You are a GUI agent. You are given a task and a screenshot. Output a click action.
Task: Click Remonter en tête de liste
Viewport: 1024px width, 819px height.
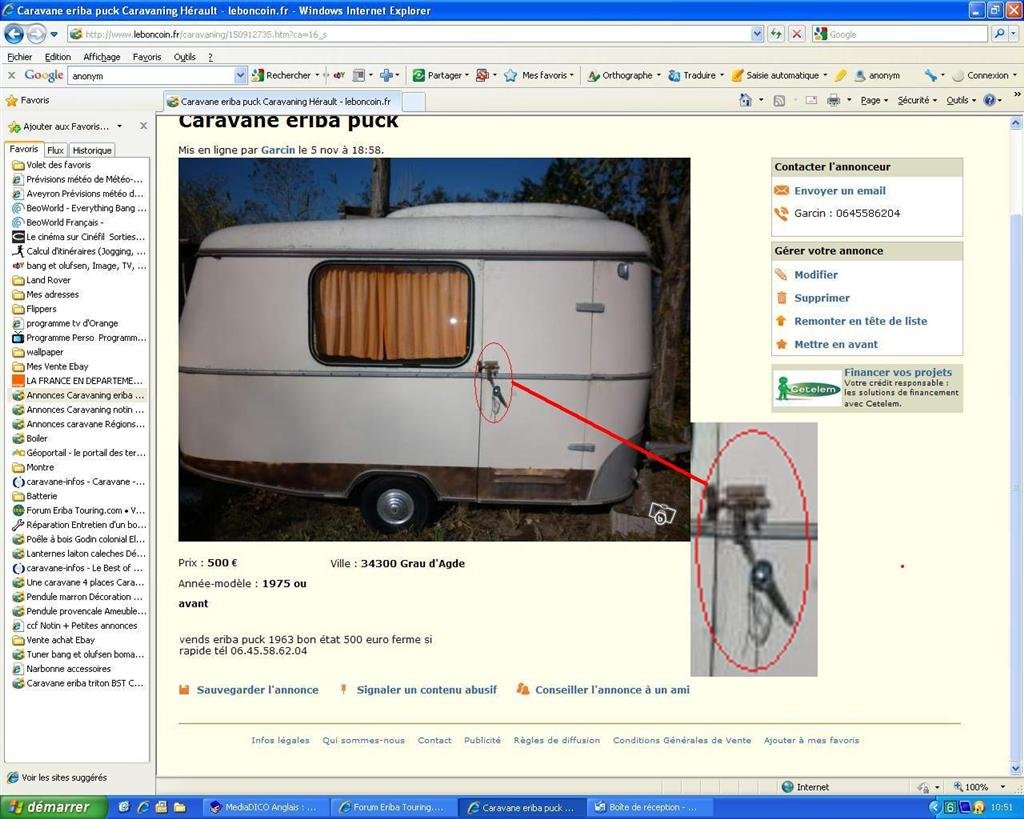(x=861, y=321)
